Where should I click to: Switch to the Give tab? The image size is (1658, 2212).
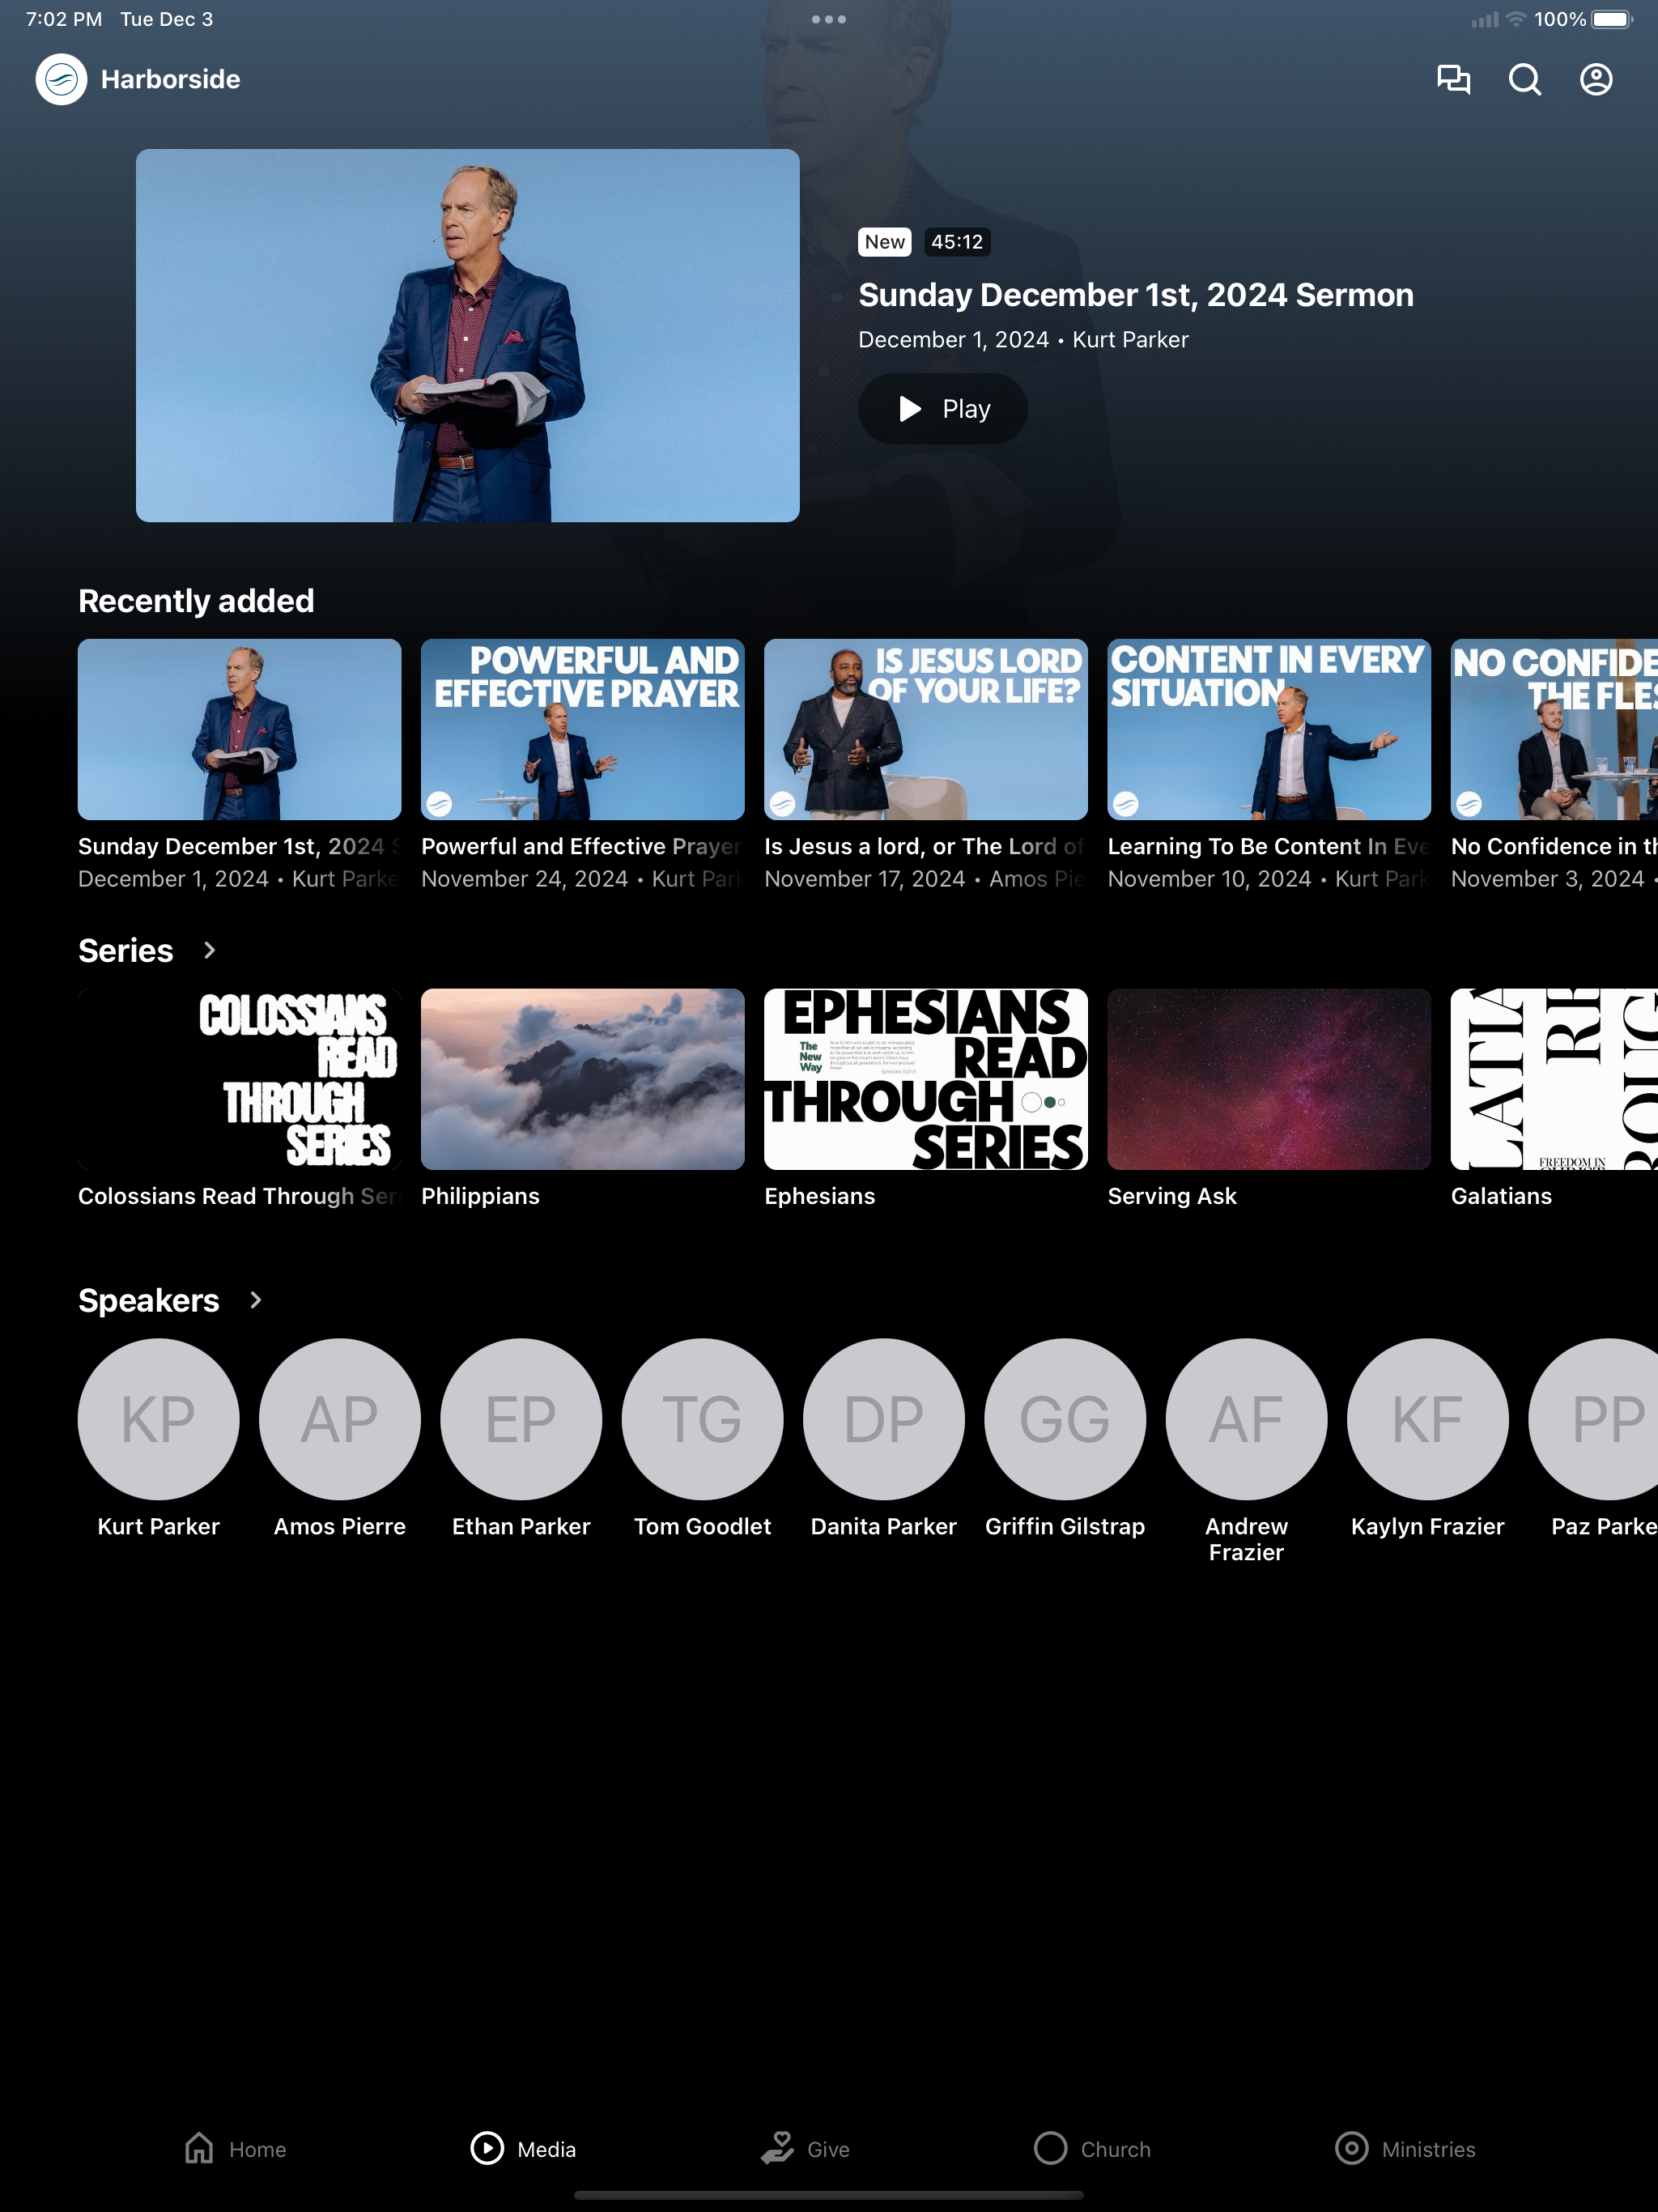pyautogui.click(x=805, y=2148)
